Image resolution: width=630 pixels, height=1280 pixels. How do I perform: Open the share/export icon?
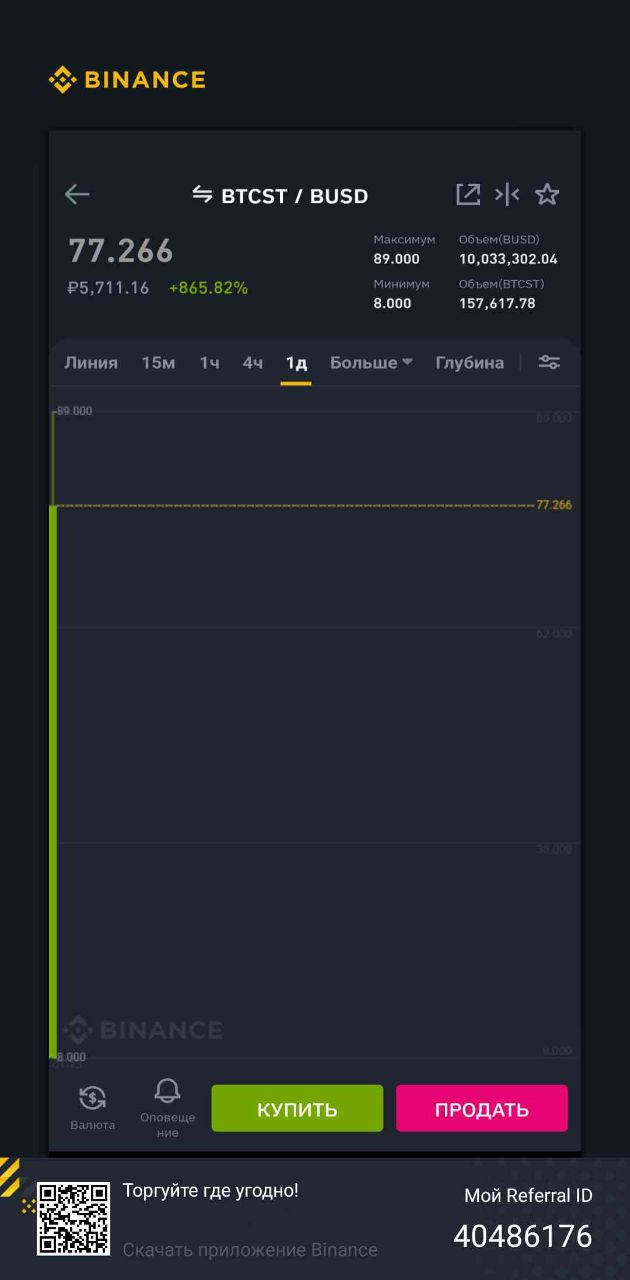click(x=468, y=195)
